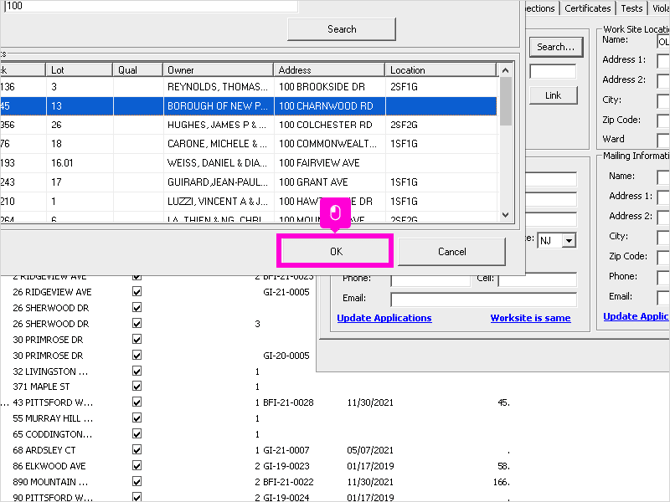Click permit number BFI-21-0028
Viewport: 670px width, 502px height.
pyautogui.click(x=288, y=402)
